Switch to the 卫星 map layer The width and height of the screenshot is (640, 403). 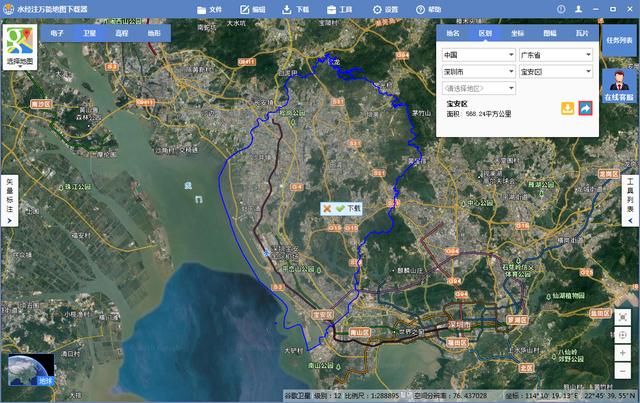point(89,33)
